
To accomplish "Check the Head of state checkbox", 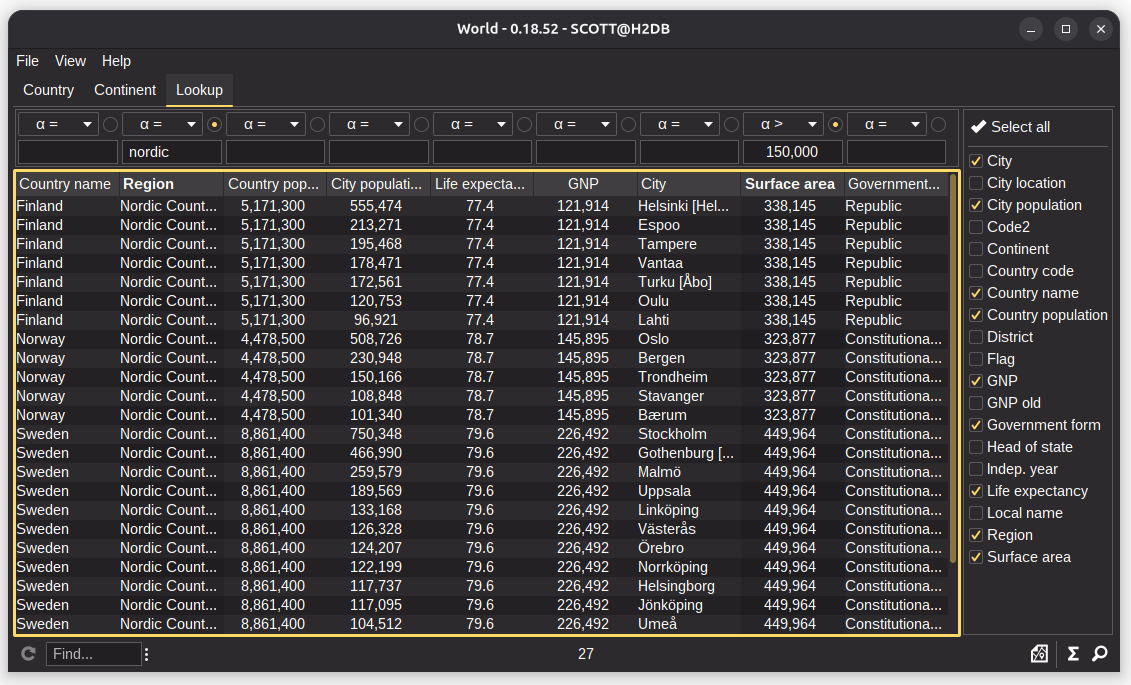I will (976, 447).
